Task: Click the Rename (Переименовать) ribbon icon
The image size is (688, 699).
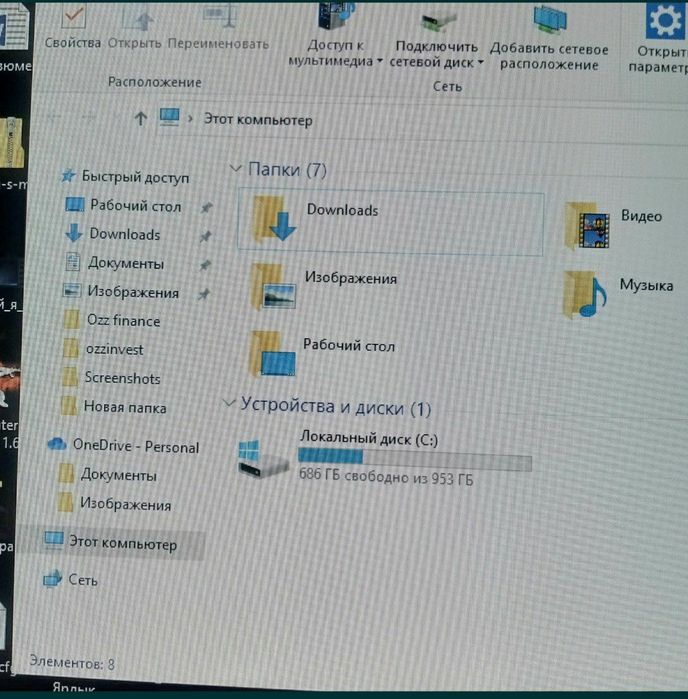Action: [x=218, y=16]
